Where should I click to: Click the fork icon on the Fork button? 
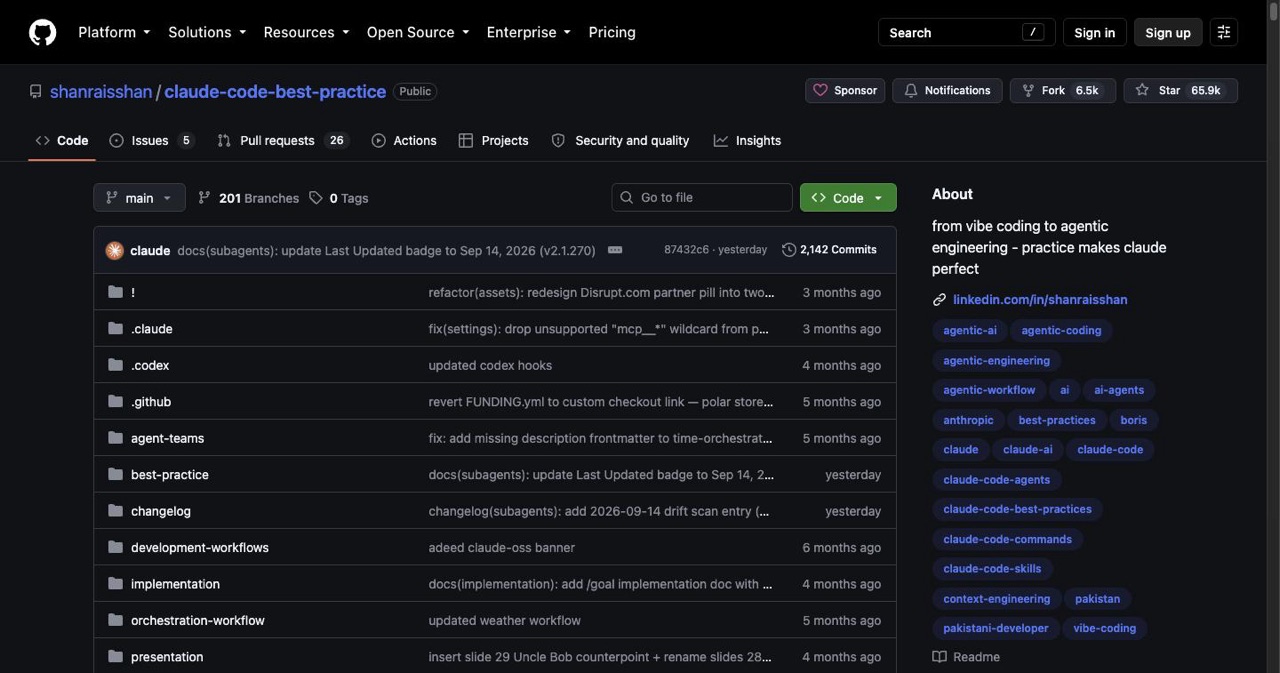click(1028, 90)
